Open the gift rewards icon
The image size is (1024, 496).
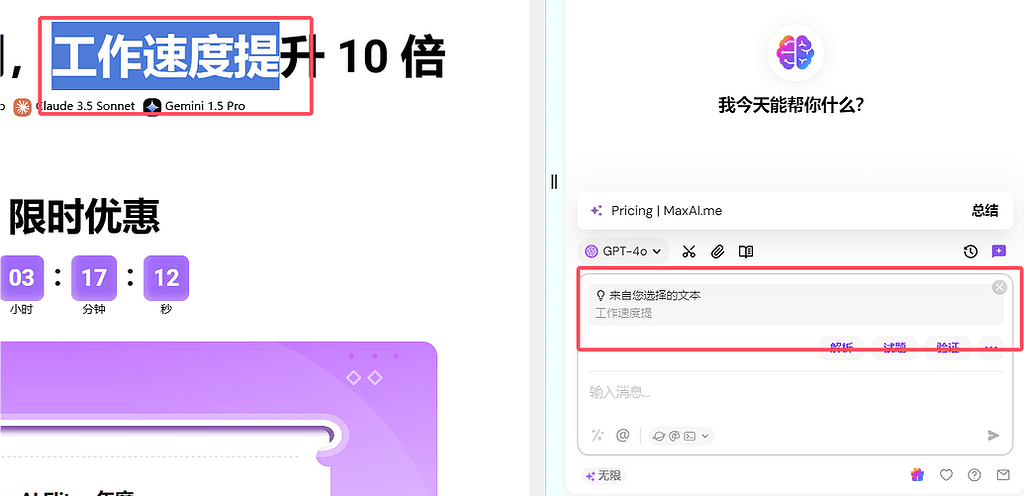point(918,475)
